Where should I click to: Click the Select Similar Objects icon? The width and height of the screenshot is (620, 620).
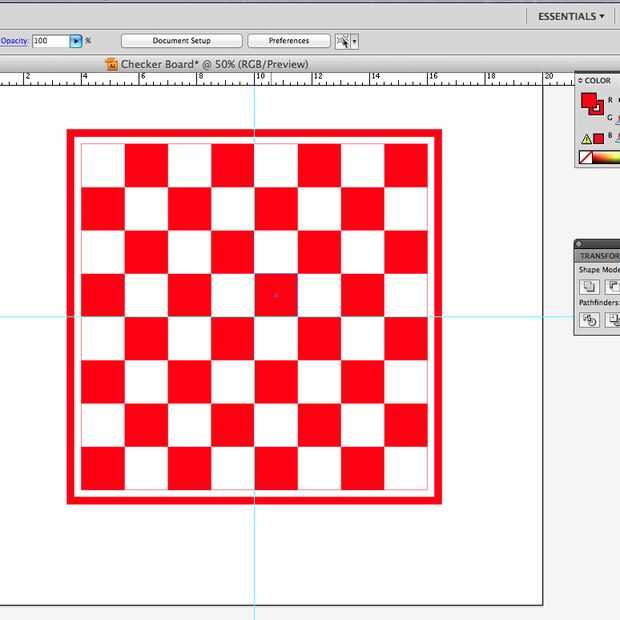[342, 41]
